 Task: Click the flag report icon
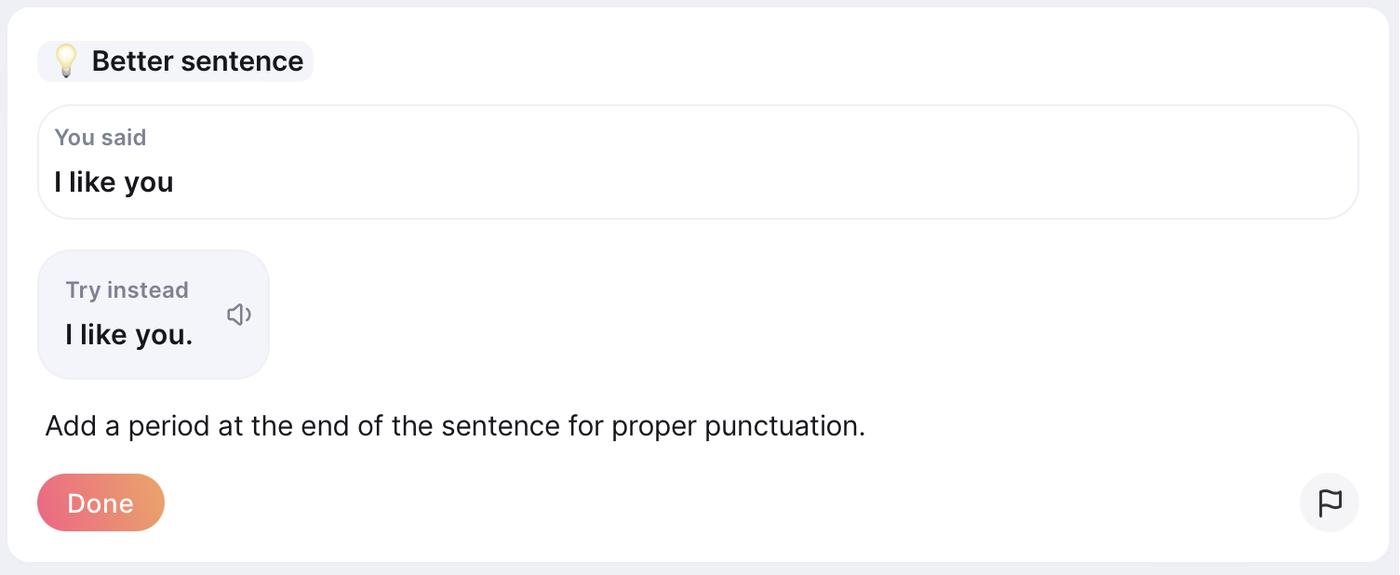(1329, 503)
